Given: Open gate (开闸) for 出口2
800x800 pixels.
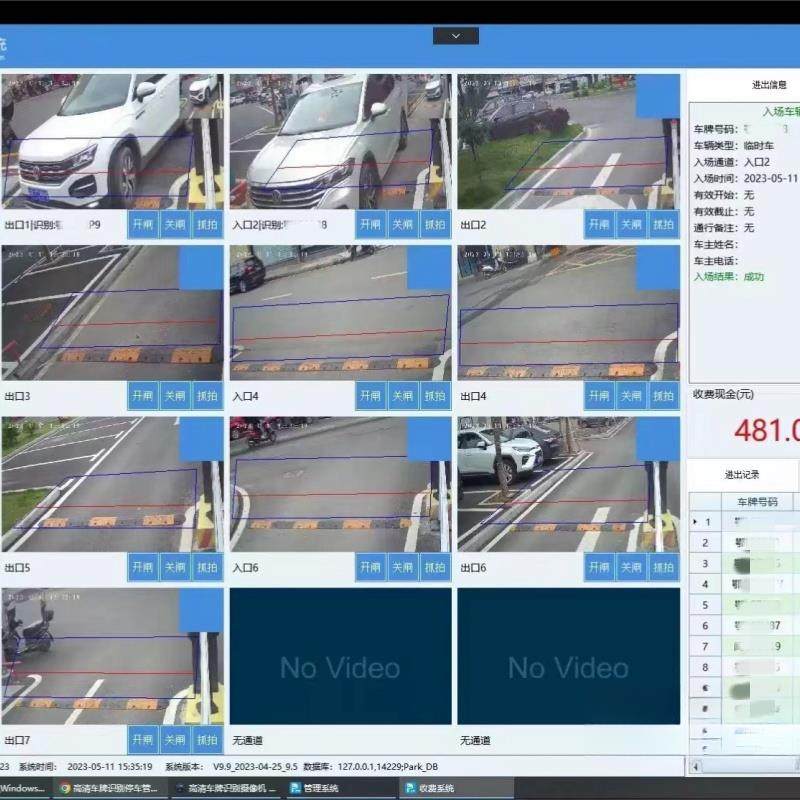Looking at the screenshot, I should pos(599,224).
